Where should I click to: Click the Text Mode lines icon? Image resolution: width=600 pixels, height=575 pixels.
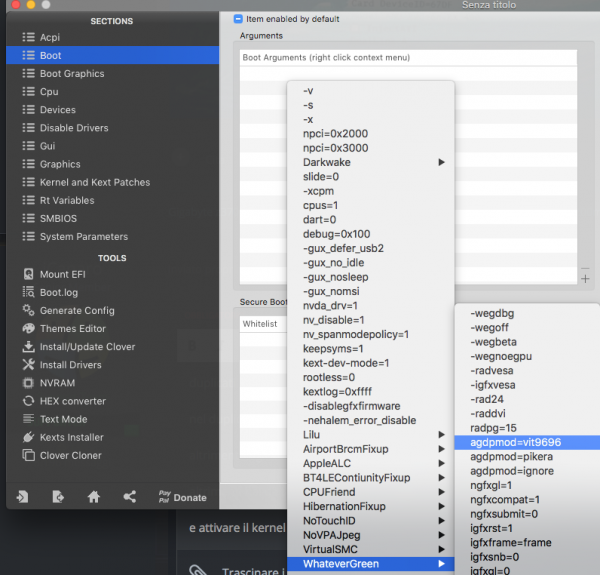pyautogui.click(x=28, y=419)
